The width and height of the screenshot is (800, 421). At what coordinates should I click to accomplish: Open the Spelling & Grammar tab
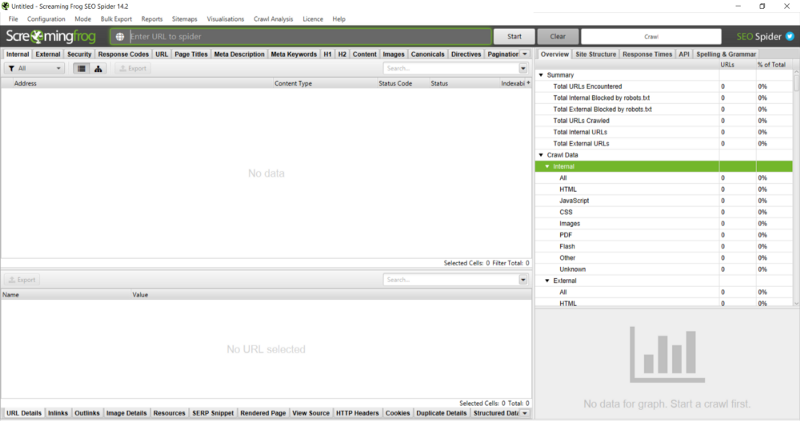pyautogui.click(x=726, y=54)
